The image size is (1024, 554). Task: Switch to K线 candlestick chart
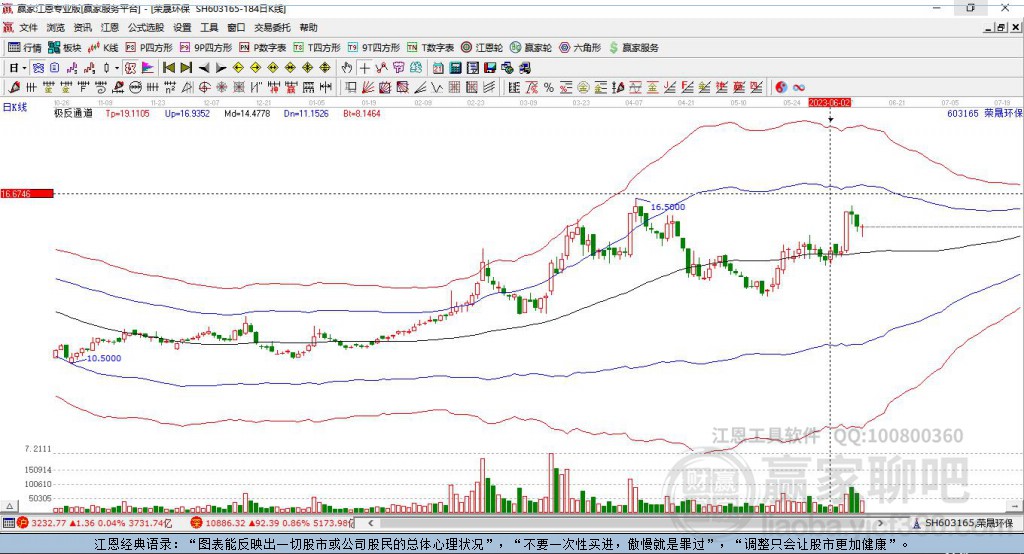click(103, 48)
